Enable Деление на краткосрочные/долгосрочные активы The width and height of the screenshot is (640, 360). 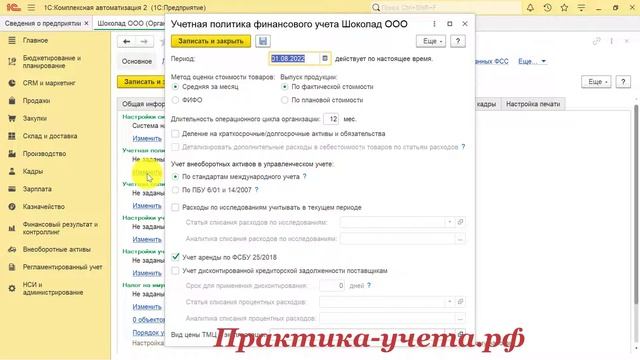[x=176, y=133]
